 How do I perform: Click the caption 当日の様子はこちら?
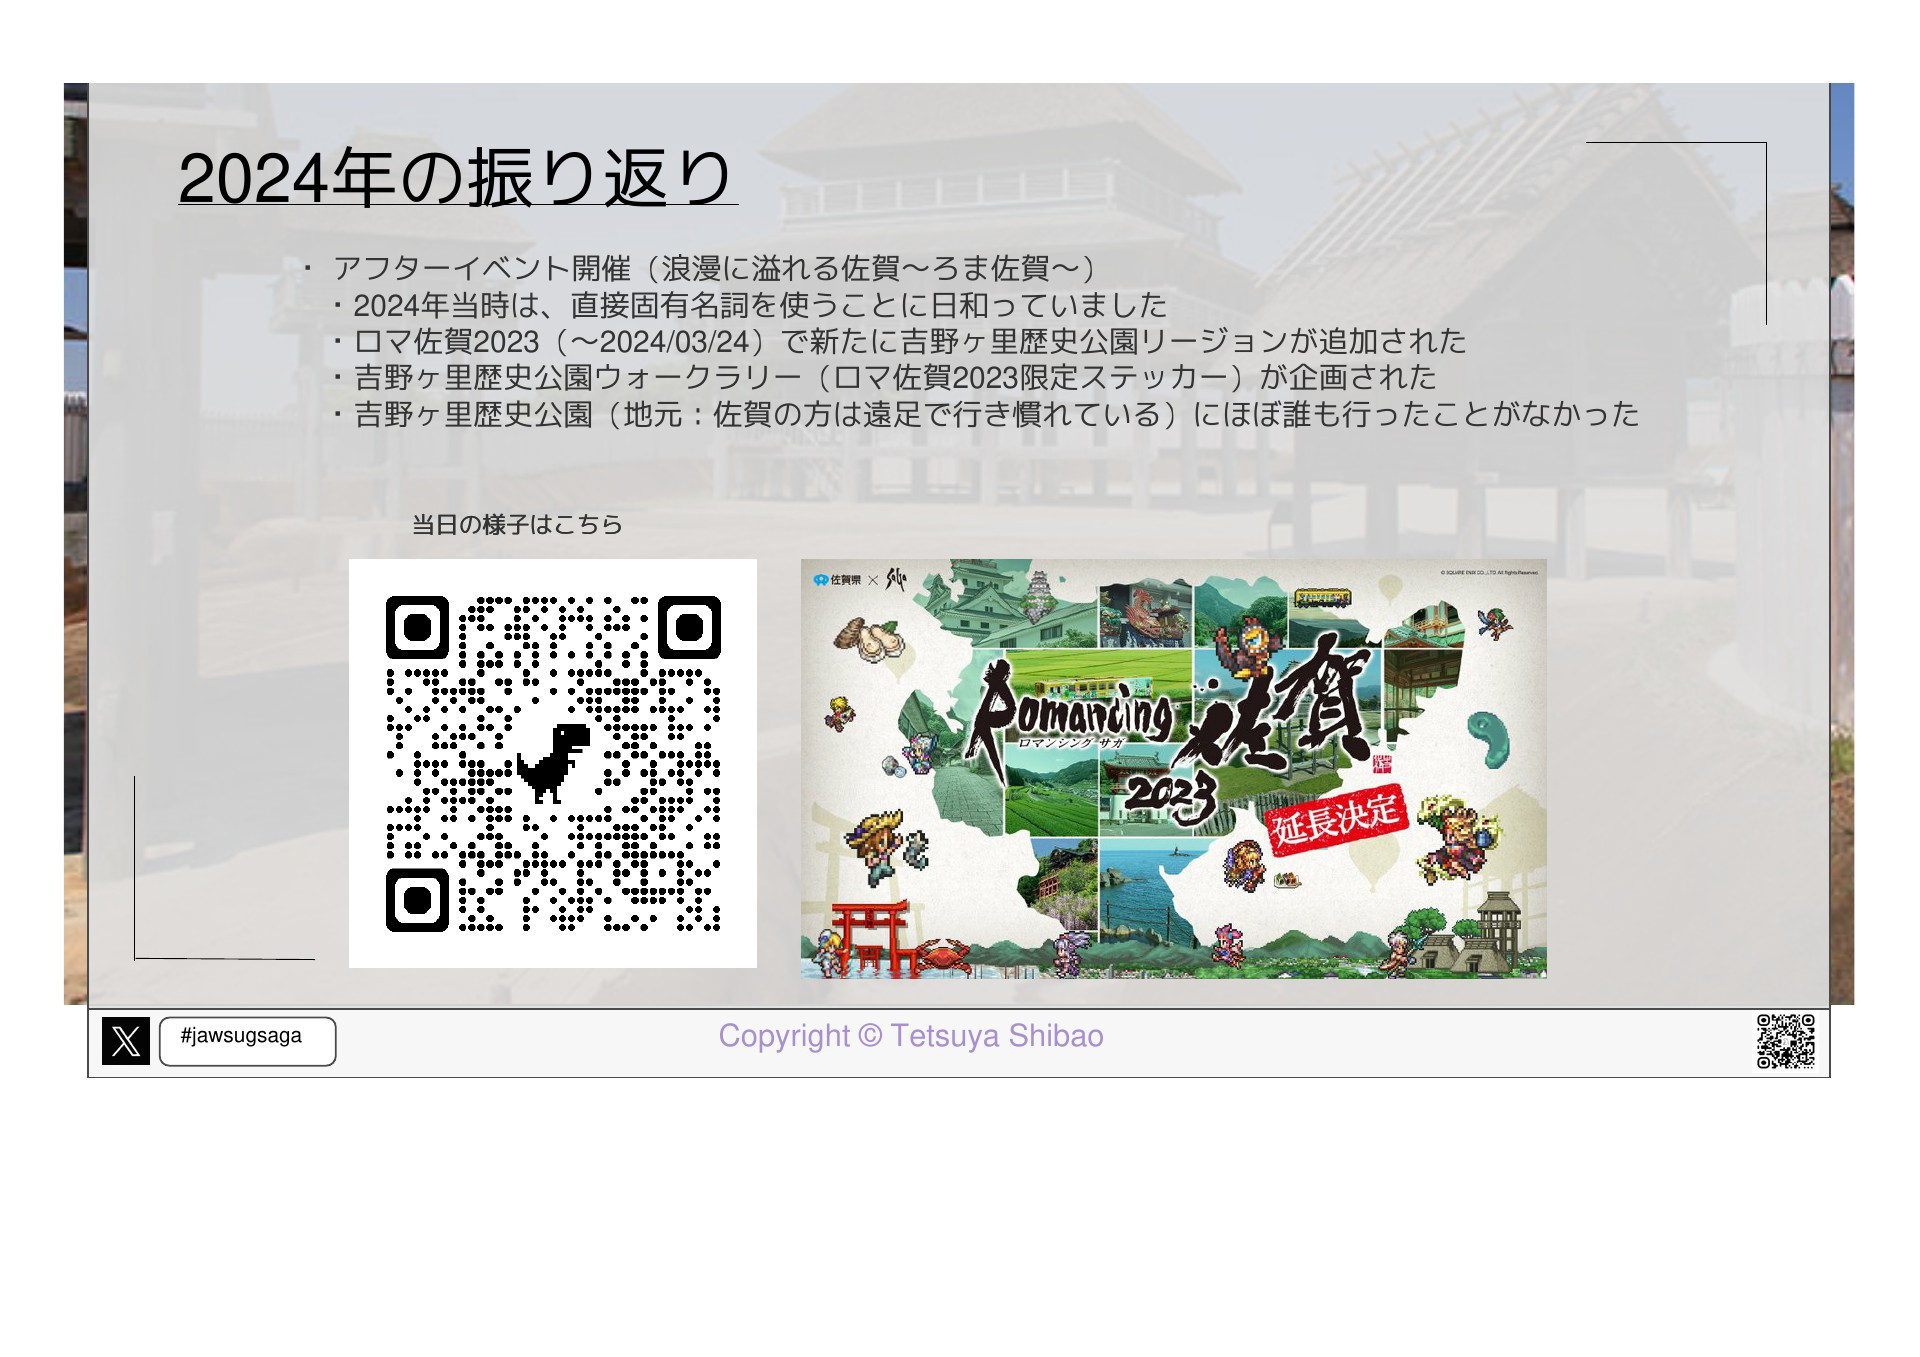pos(517,524)
